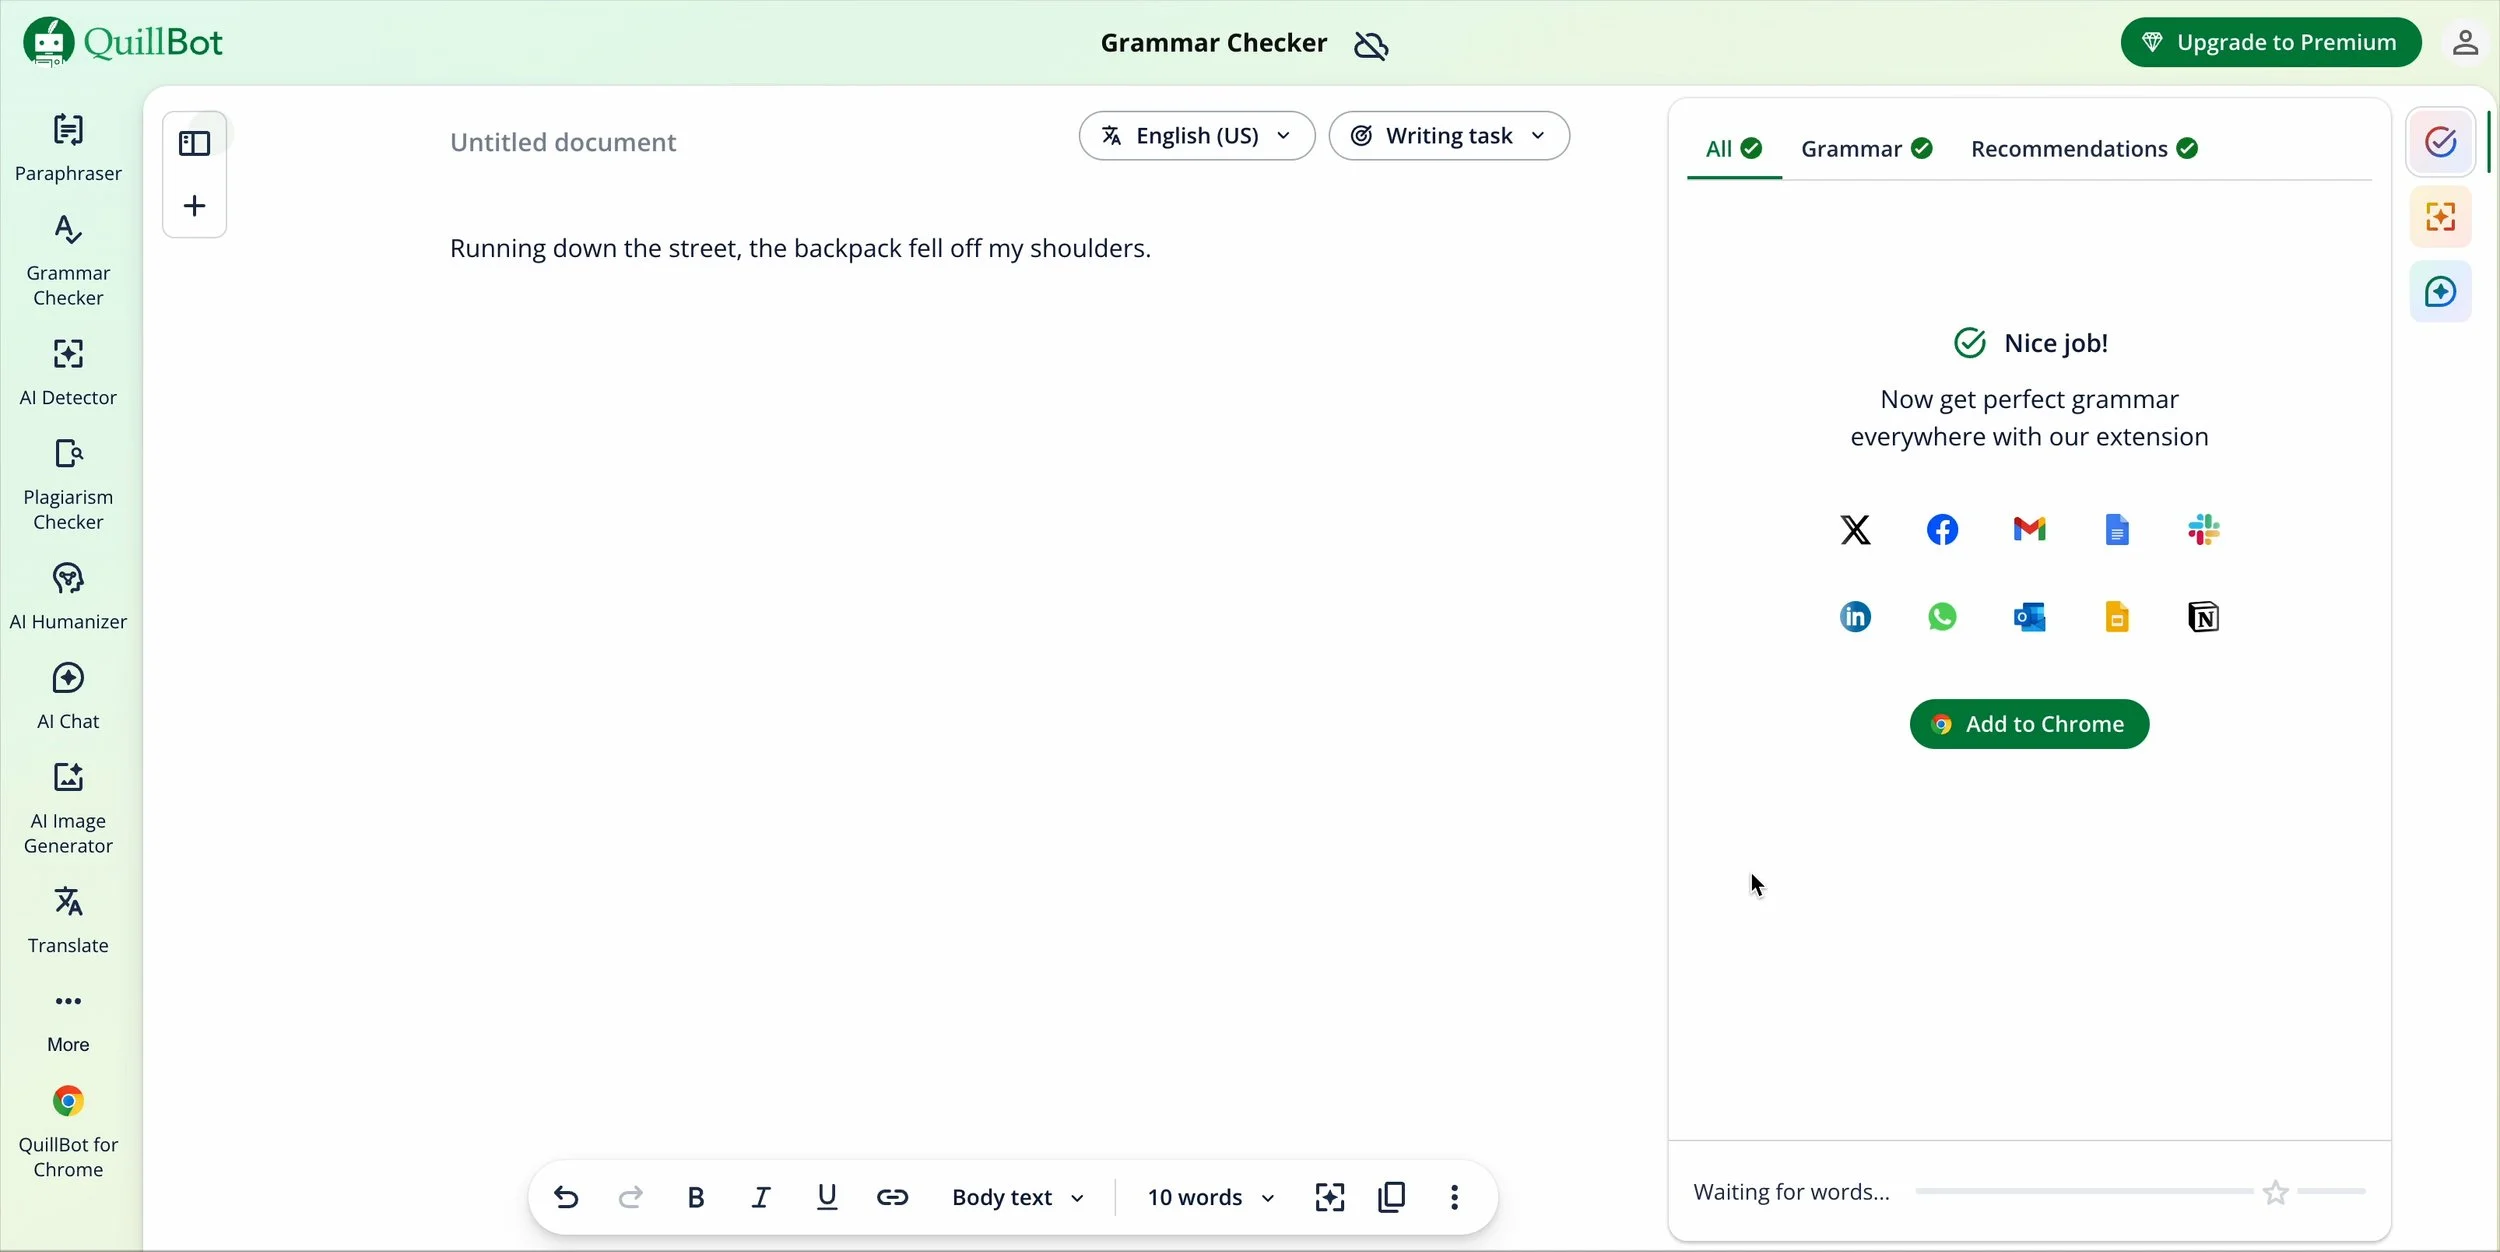Click the LinkedIn extension icon
The image size is (2500, 1252).
click(x=1855, y=618)
